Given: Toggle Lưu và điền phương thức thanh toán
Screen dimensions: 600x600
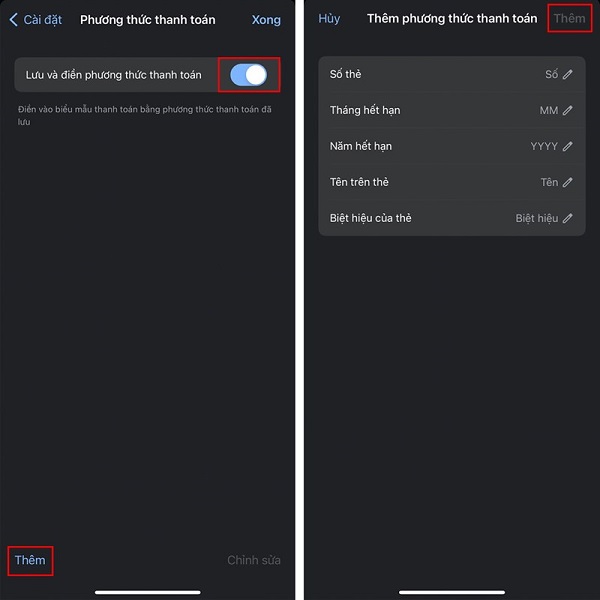Looking at the screenshot, I should (249, 75).
